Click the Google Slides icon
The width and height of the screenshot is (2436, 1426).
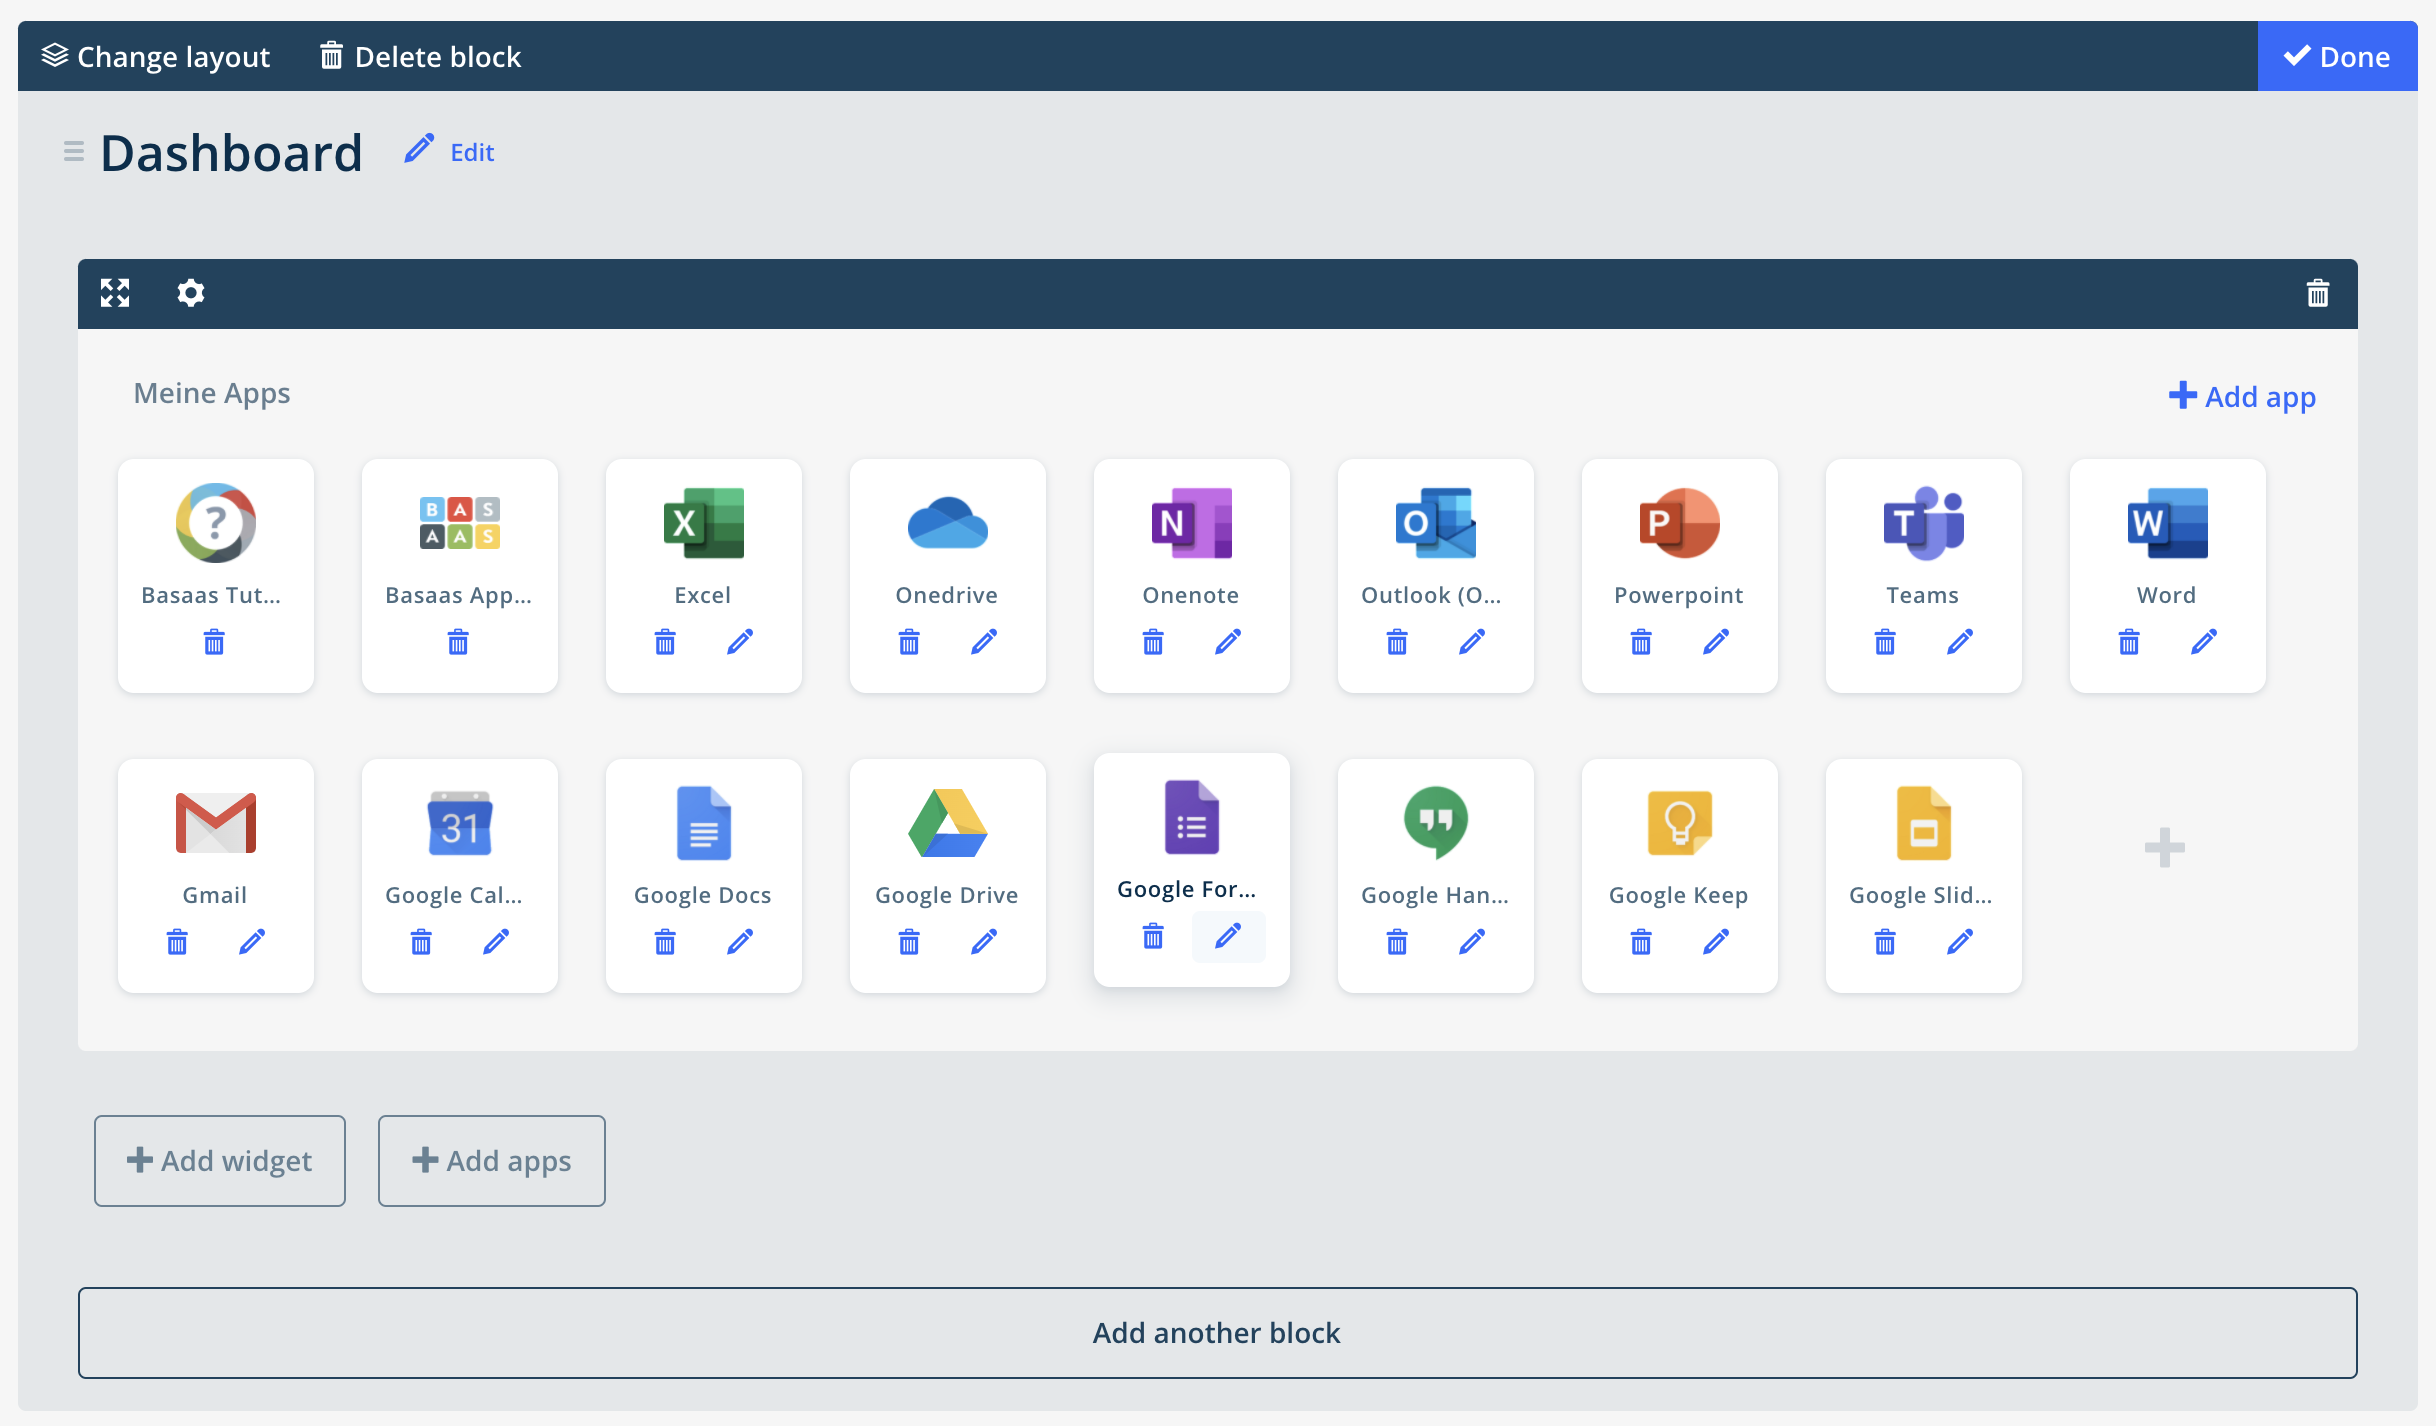point(1924,823)
